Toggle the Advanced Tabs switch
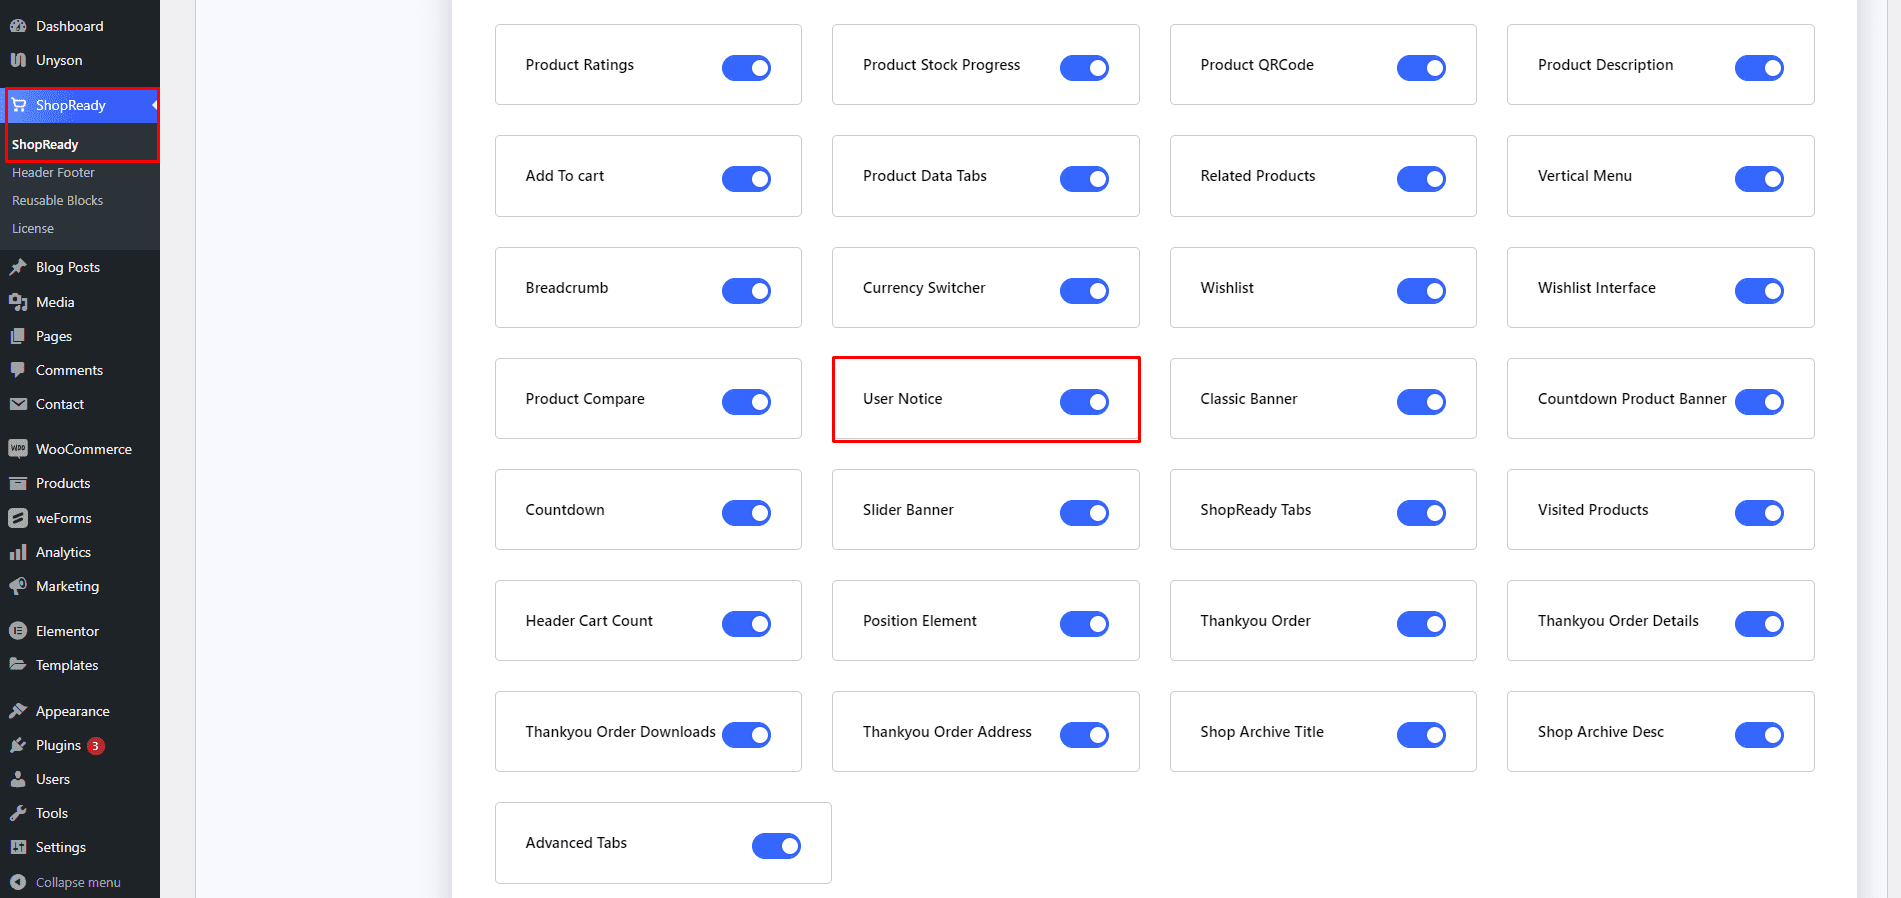This screenshot has width=1901, height=898. [x=776, y=846]
